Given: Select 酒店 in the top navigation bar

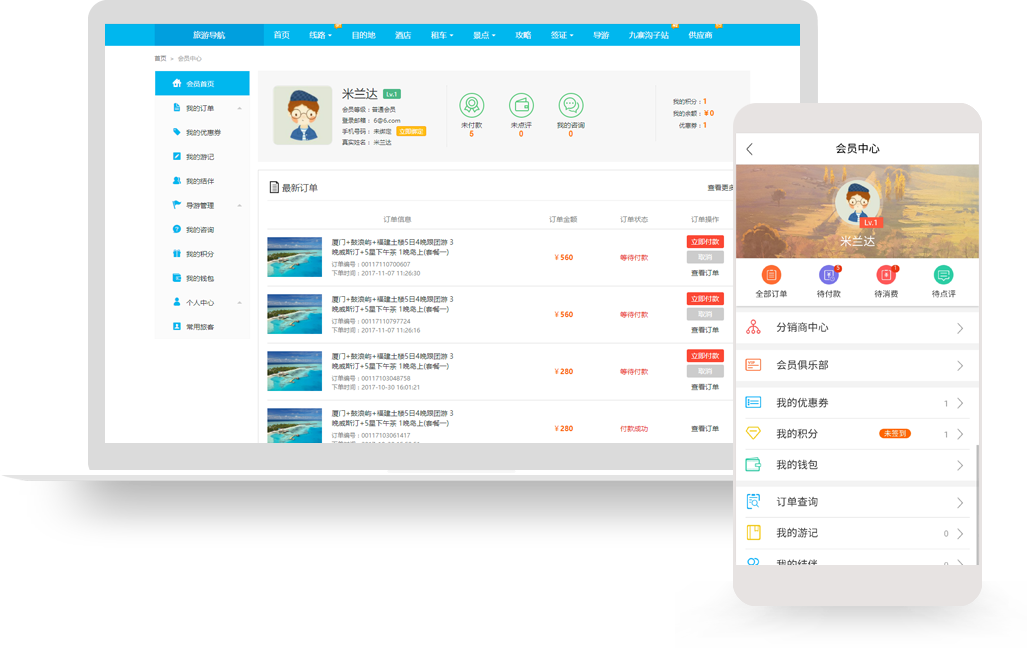Looking at the screenshot, I should tap(402, 35).
